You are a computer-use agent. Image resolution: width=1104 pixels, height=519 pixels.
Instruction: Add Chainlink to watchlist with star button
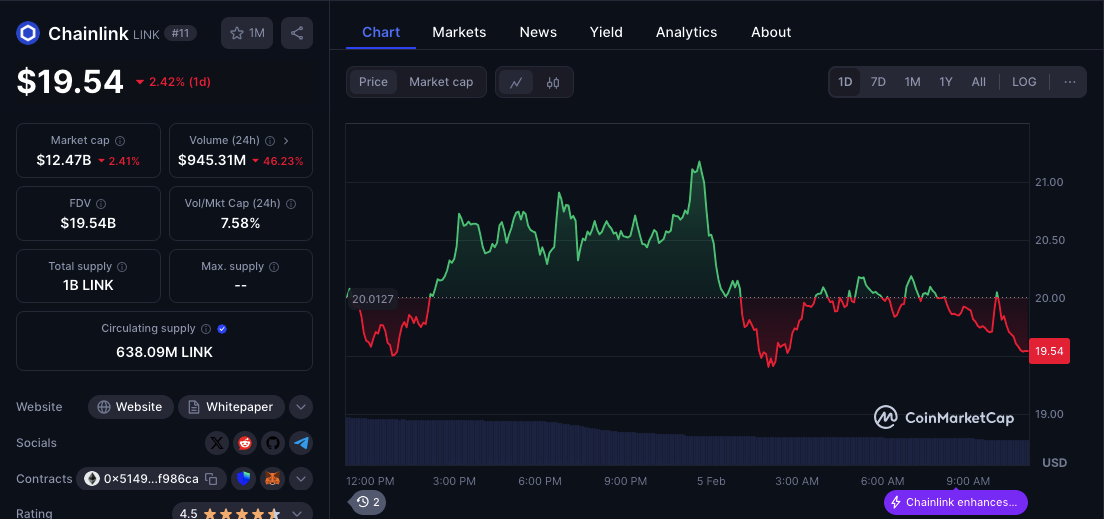click(x=246, y=33)
